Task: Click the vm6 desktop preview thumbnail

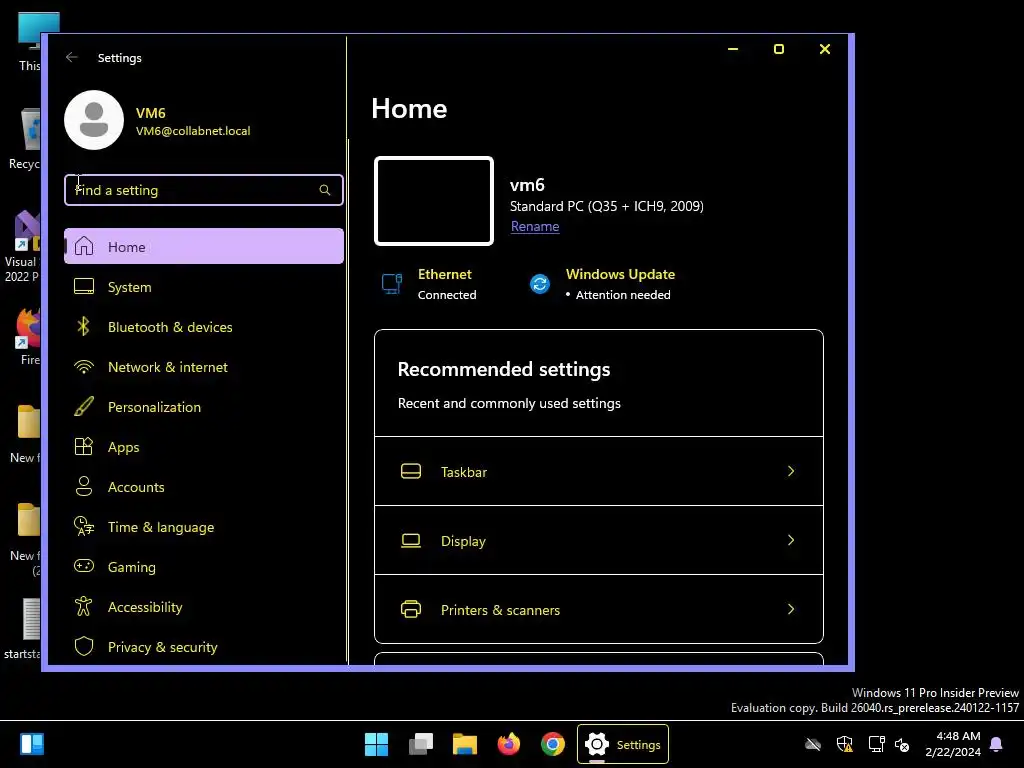Action: pos(434,201)
